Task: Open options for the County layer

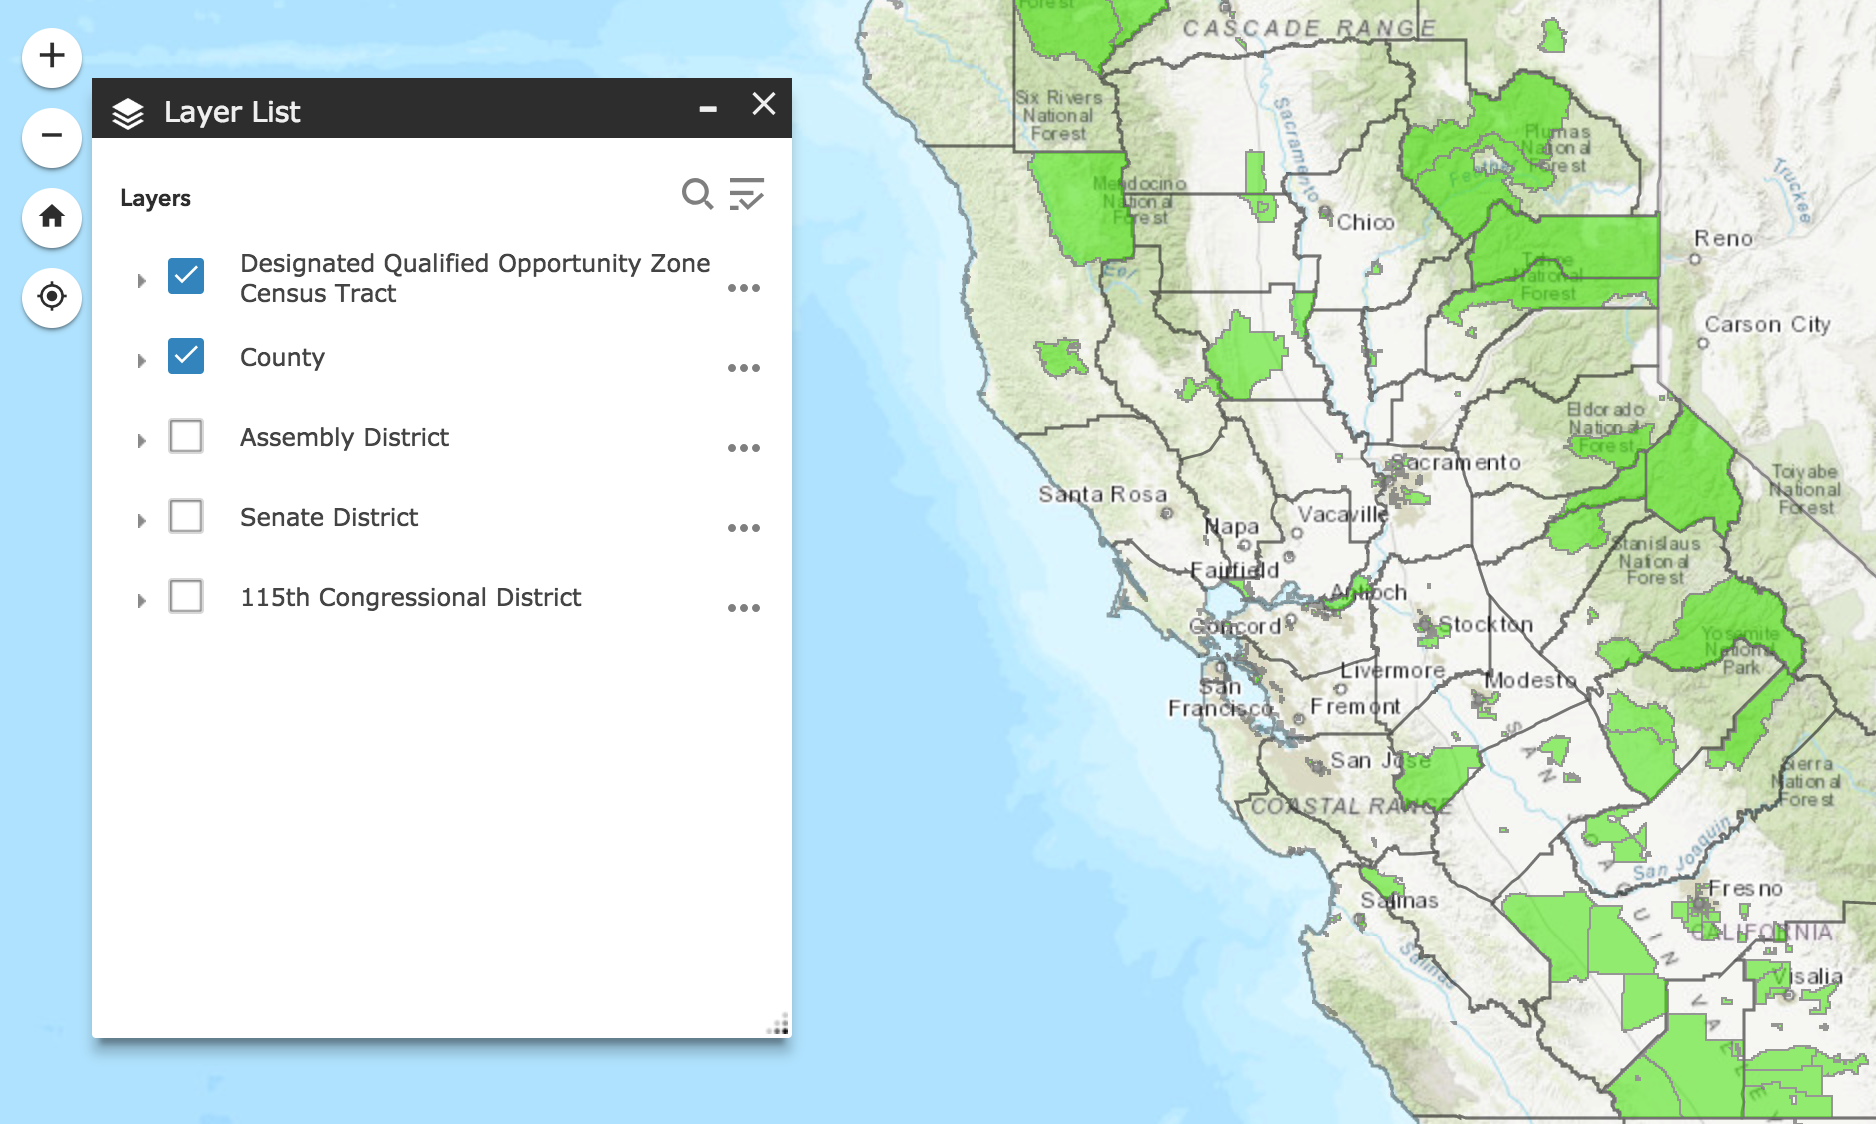Action: coord(744,368)
